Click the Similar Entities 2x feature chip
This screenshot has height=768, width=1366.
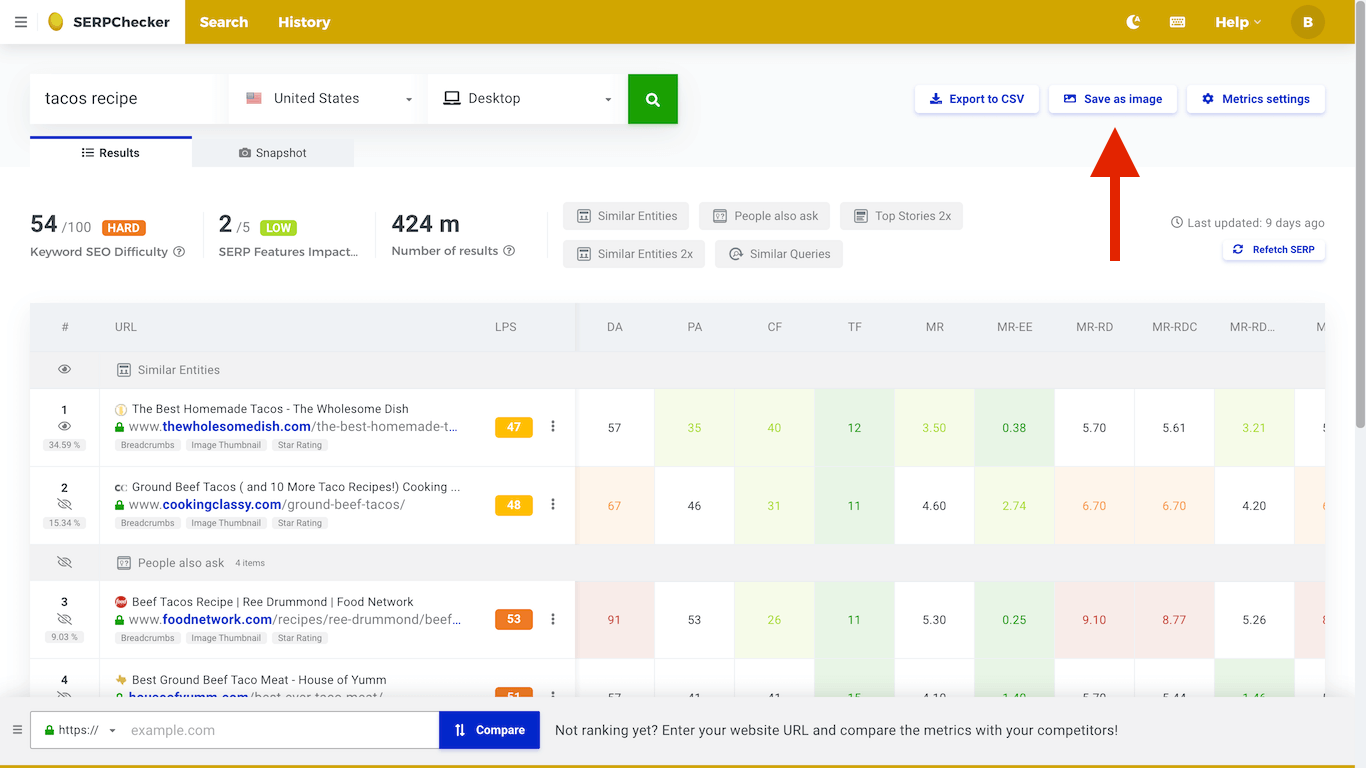pos(634,254)
